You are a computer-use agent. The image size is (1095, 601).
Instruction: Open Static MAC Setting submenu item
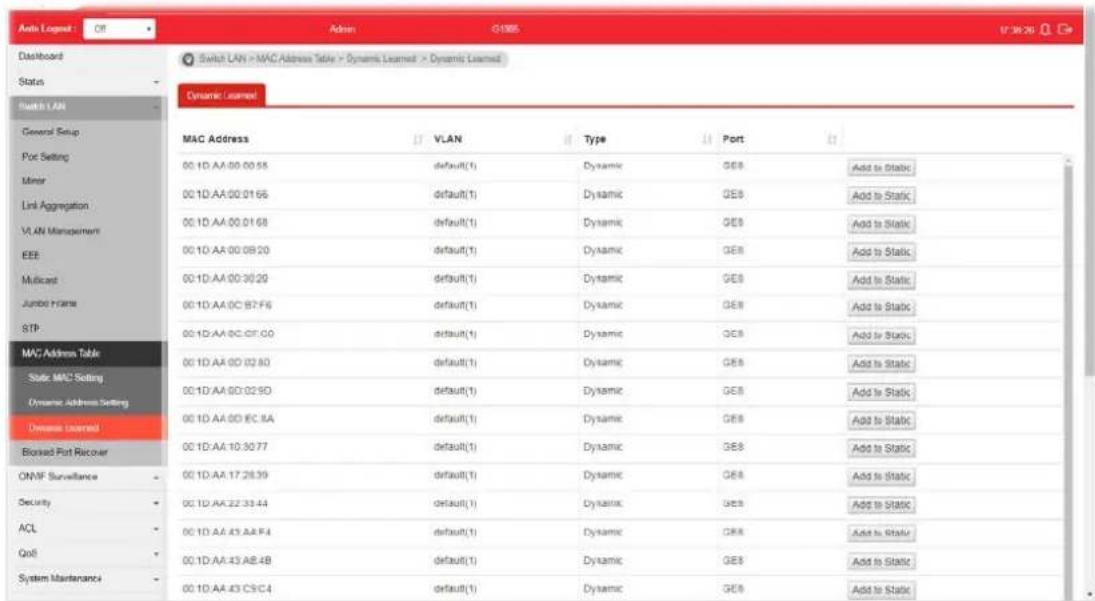[66, 378]
